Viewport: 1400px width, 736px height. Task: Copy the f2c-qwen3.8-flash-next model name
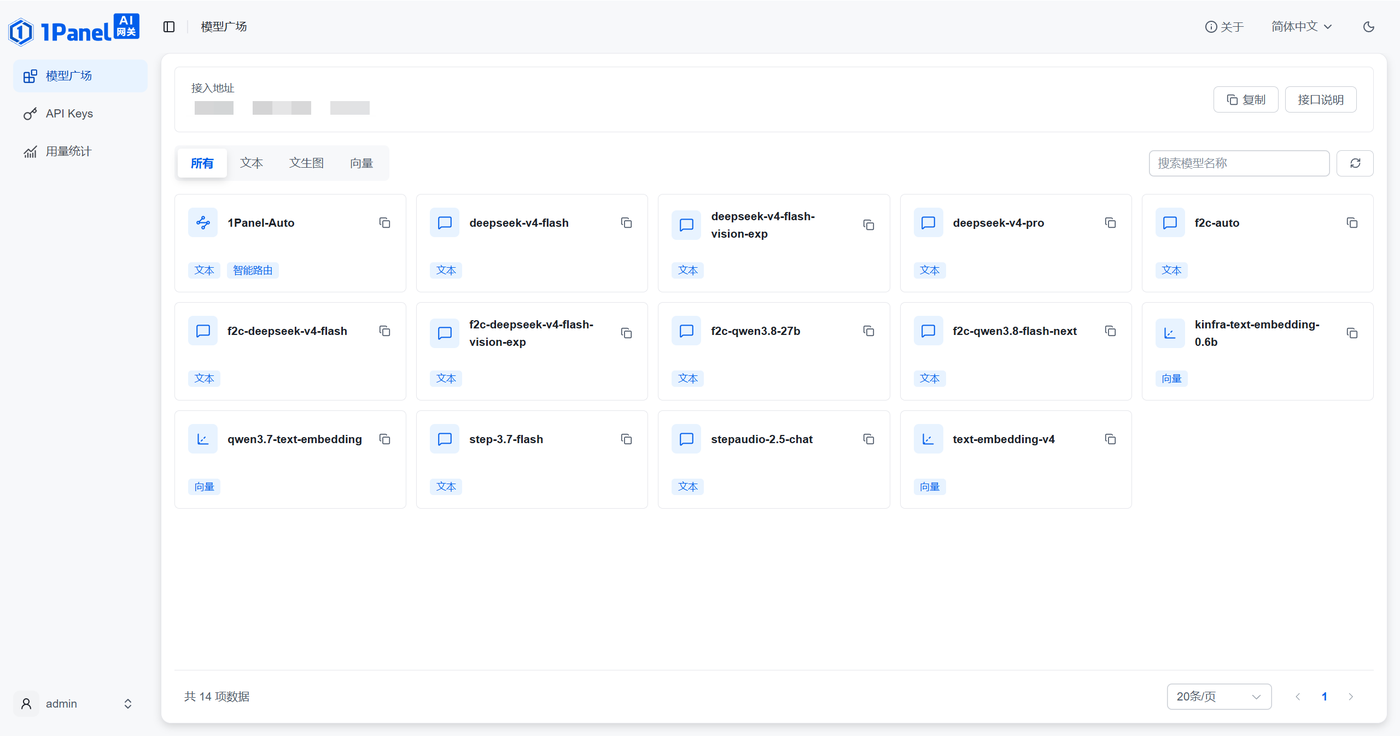[x=1110, y=331]
